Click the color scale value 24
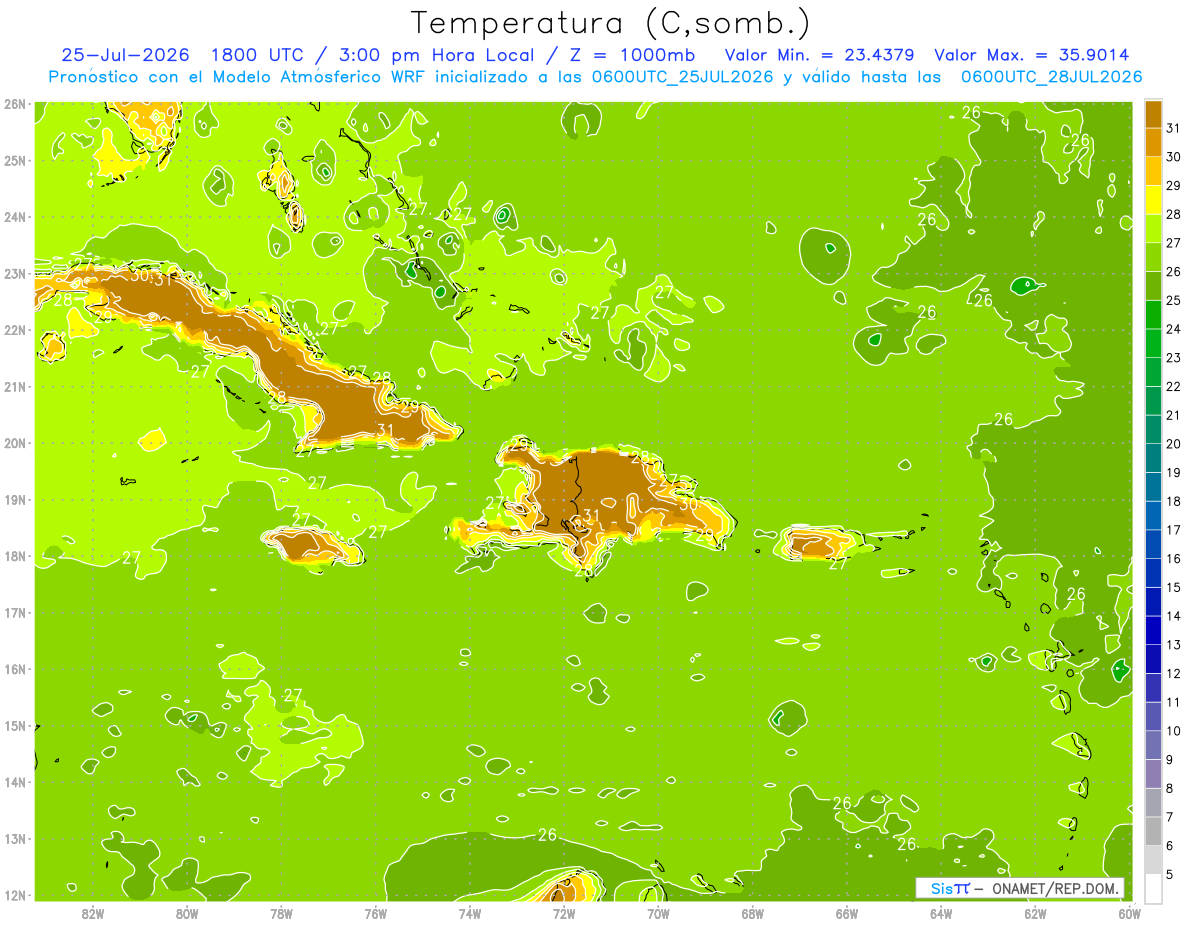 coord(1173,329)
